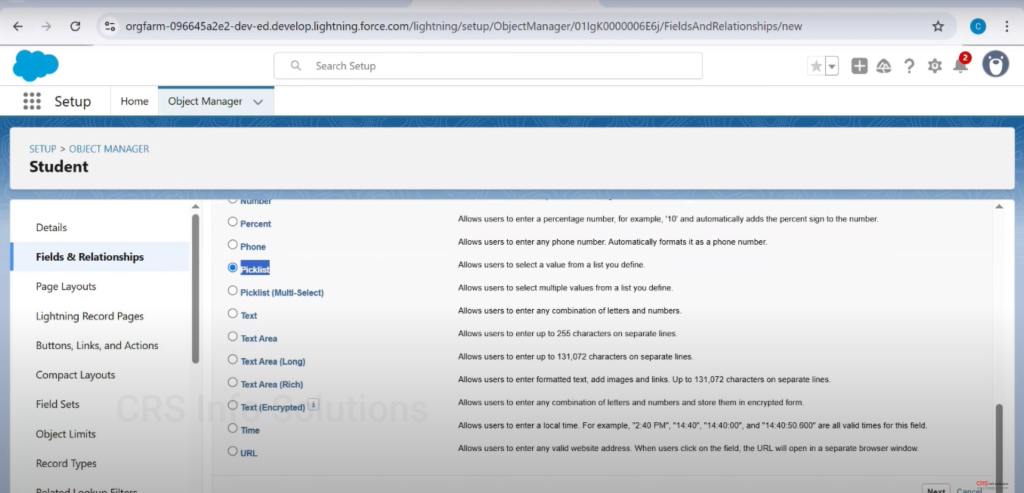Bookmark this page with the star icon
1024x493 pixels.
pos(938,26)
